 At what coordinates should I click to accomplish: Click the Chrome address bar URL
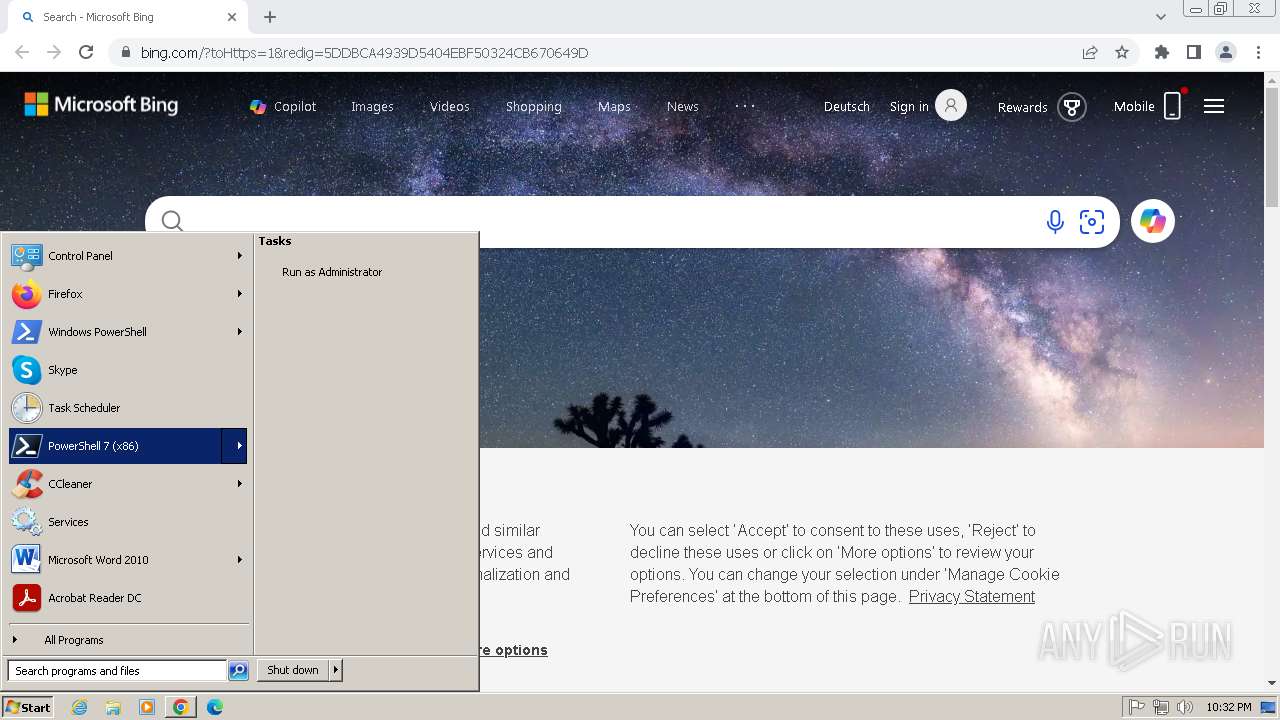coord(364,53)
